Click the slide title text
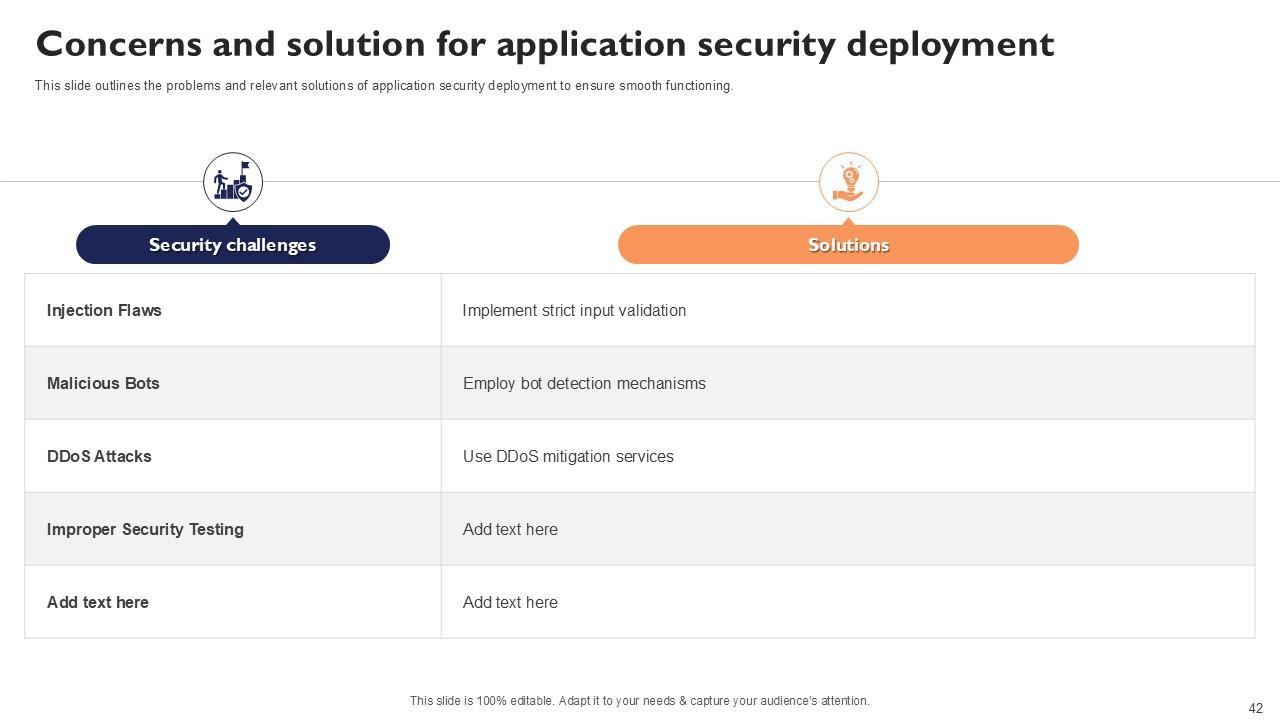Image resolution: width=1280 pixels, height=720 pixels. pyautogui.click(x=545, y=45)
